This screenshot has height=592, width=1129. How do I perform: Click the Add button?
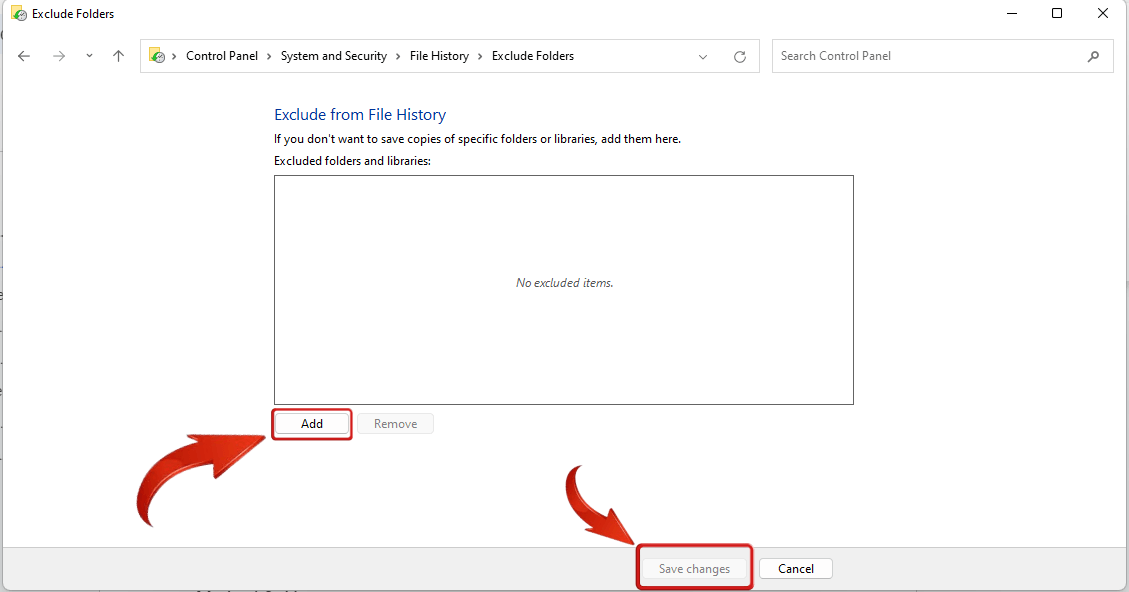(311, 423)
